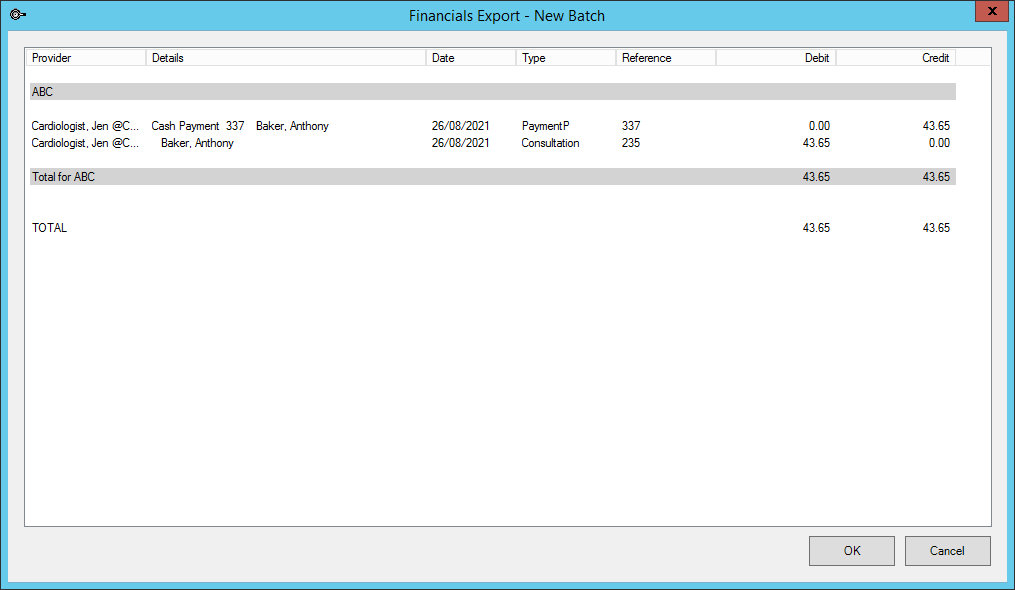Click the application icon in title bar
The width and height of the screenshot is (1015, 590).
[17, 14]
